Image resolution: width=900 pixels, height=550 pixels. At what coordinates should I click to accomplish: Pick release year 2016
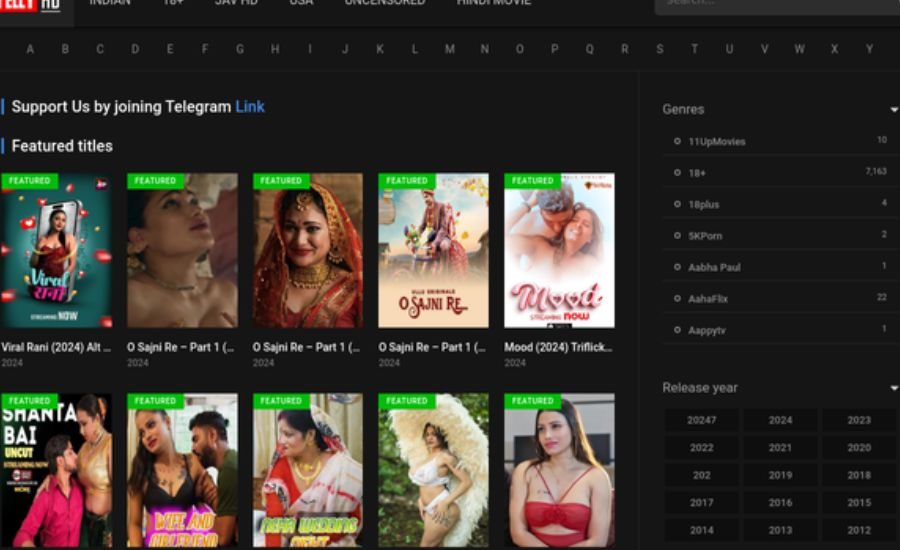pos(781,503)
